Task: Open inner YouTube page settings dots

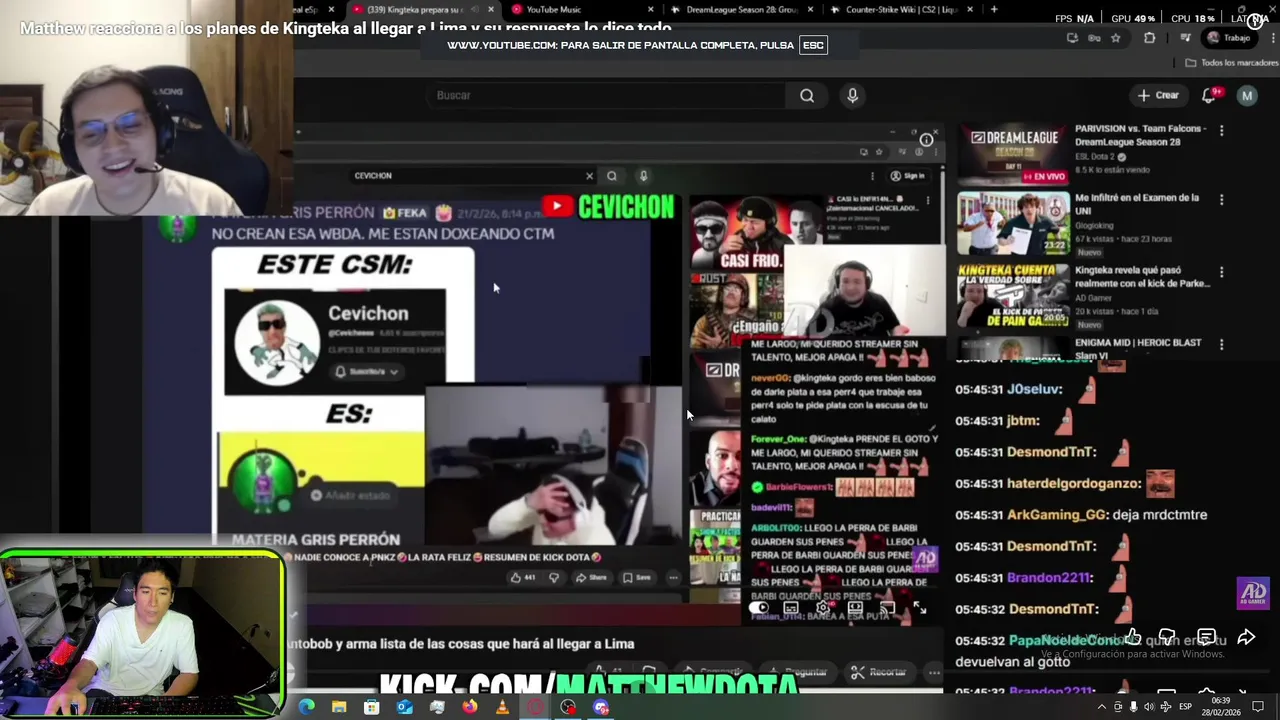Action: (x=872, y=176)
